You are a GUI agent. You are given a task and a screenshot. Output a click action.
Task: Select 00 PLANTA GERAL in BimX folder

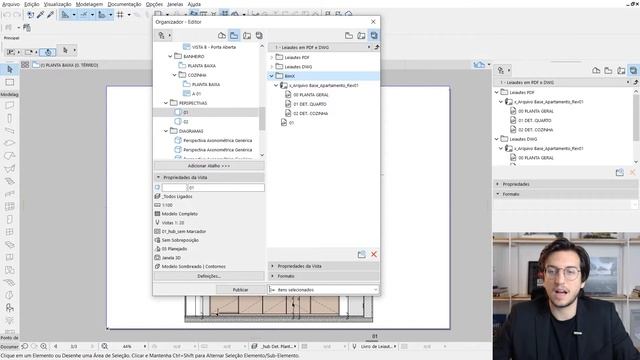(x=311, y=95)
